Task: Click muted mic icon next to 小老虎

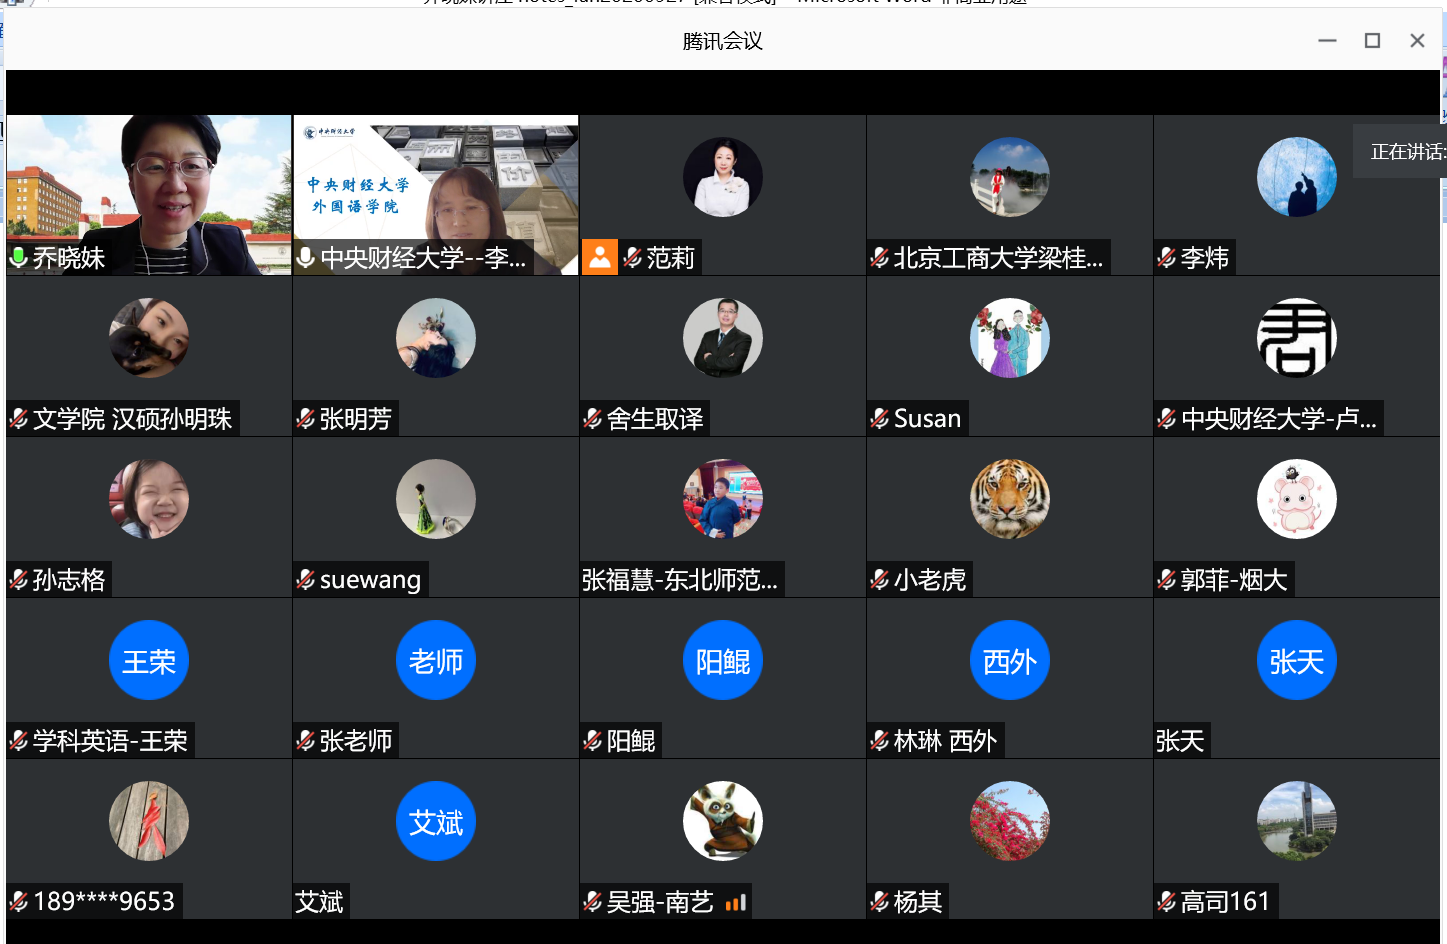Action: click(x=879, y=580)
